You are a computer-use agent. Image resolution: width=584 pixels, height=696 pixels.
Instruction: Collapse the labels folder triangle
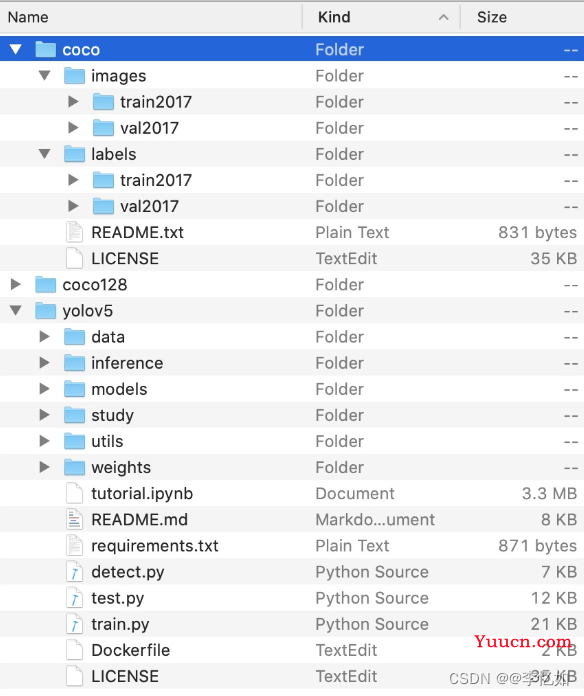pos(44,154)
